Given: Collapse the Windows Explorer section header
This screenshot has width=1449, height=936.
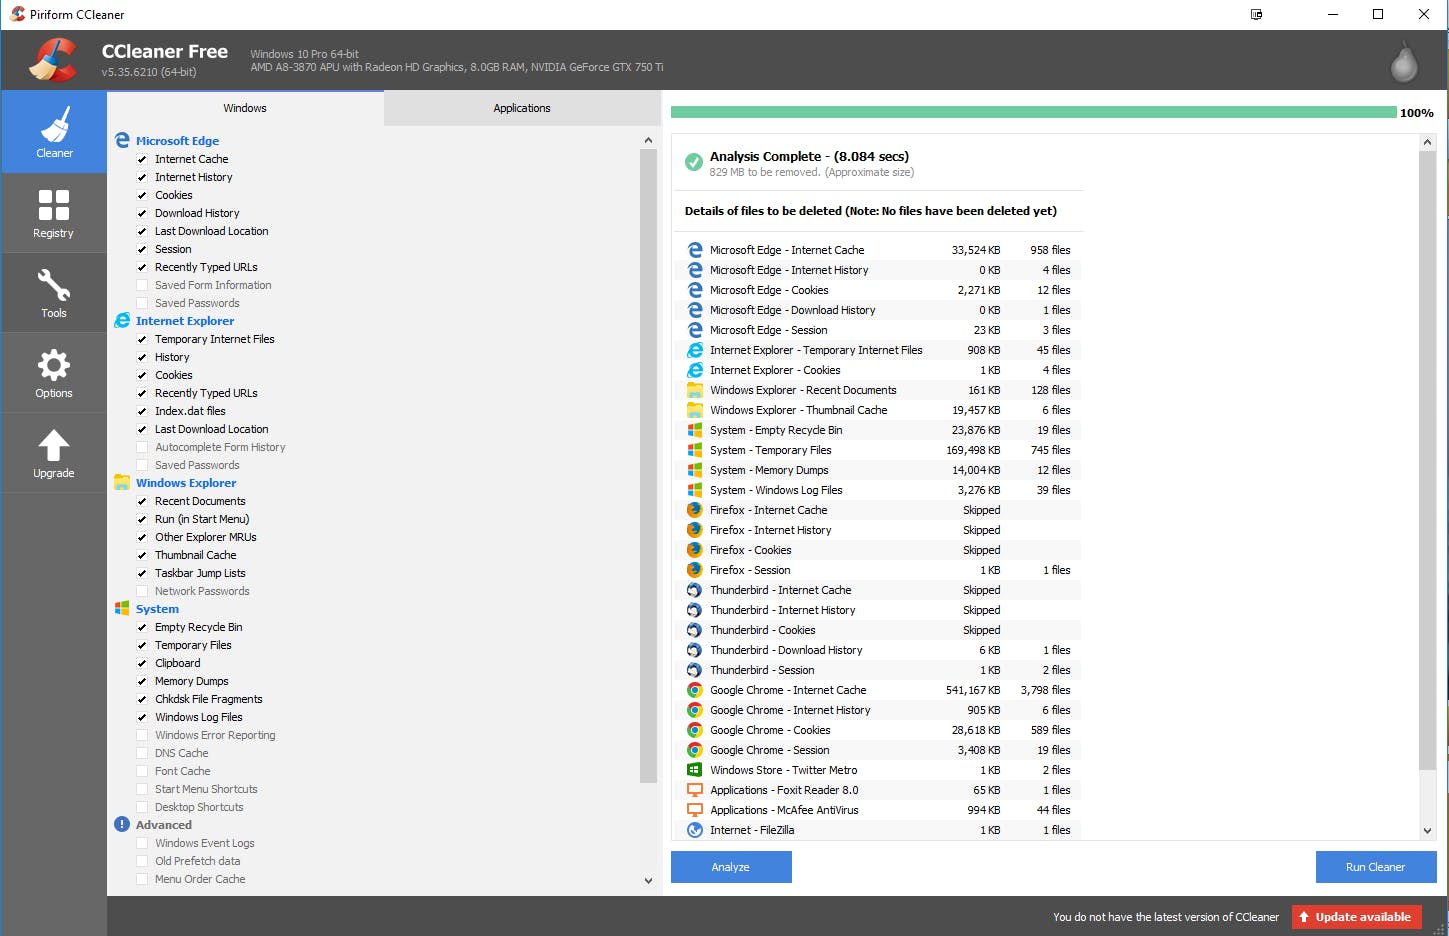Looking at the screenshot, I should tap(187, 482).
